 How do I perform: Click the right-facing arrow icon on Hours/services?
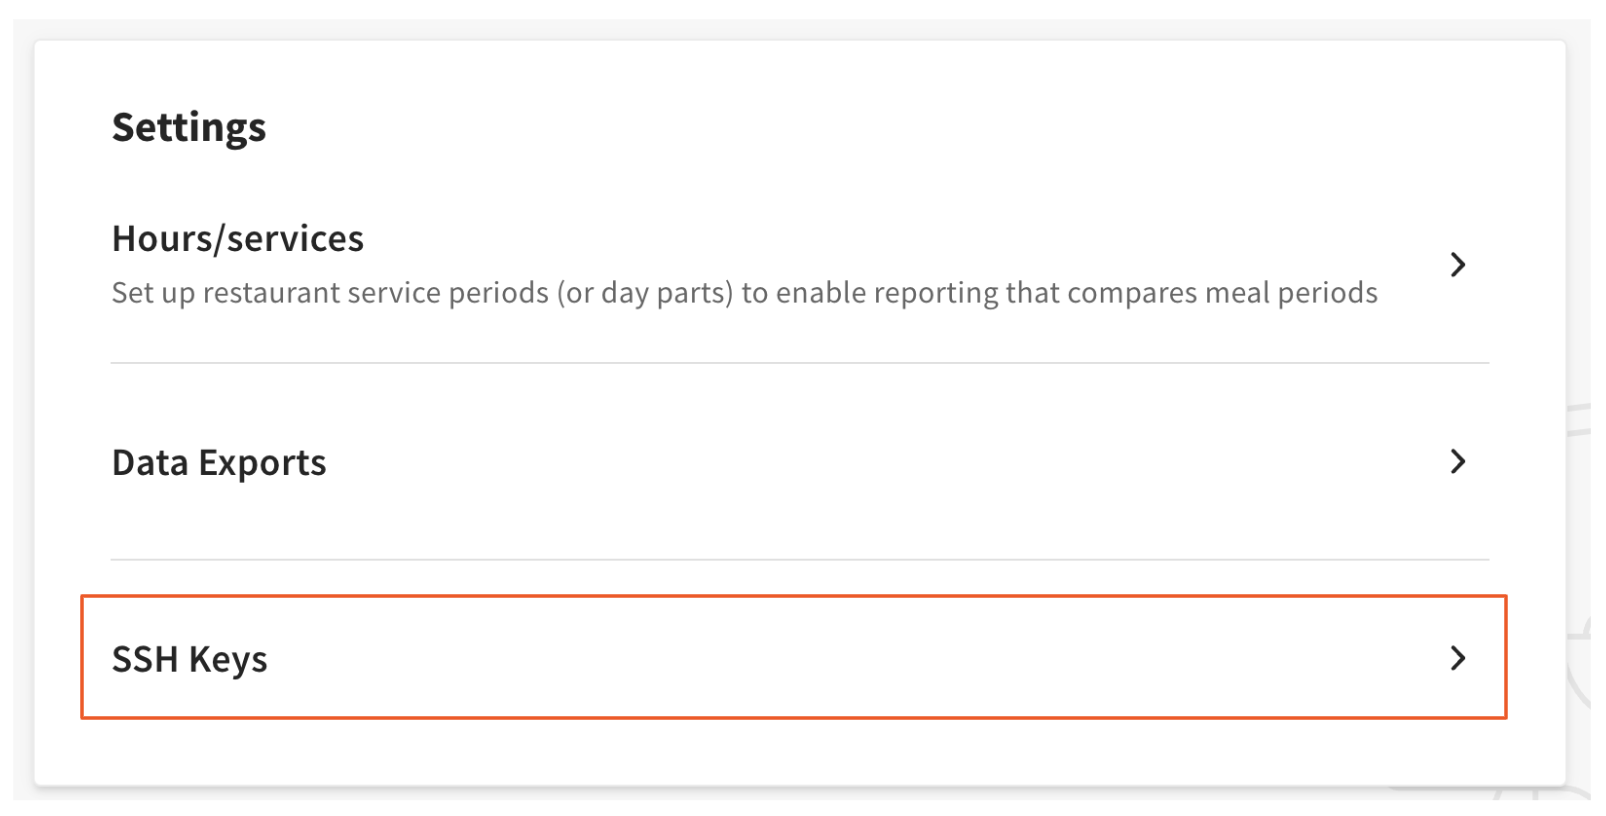1460,264
